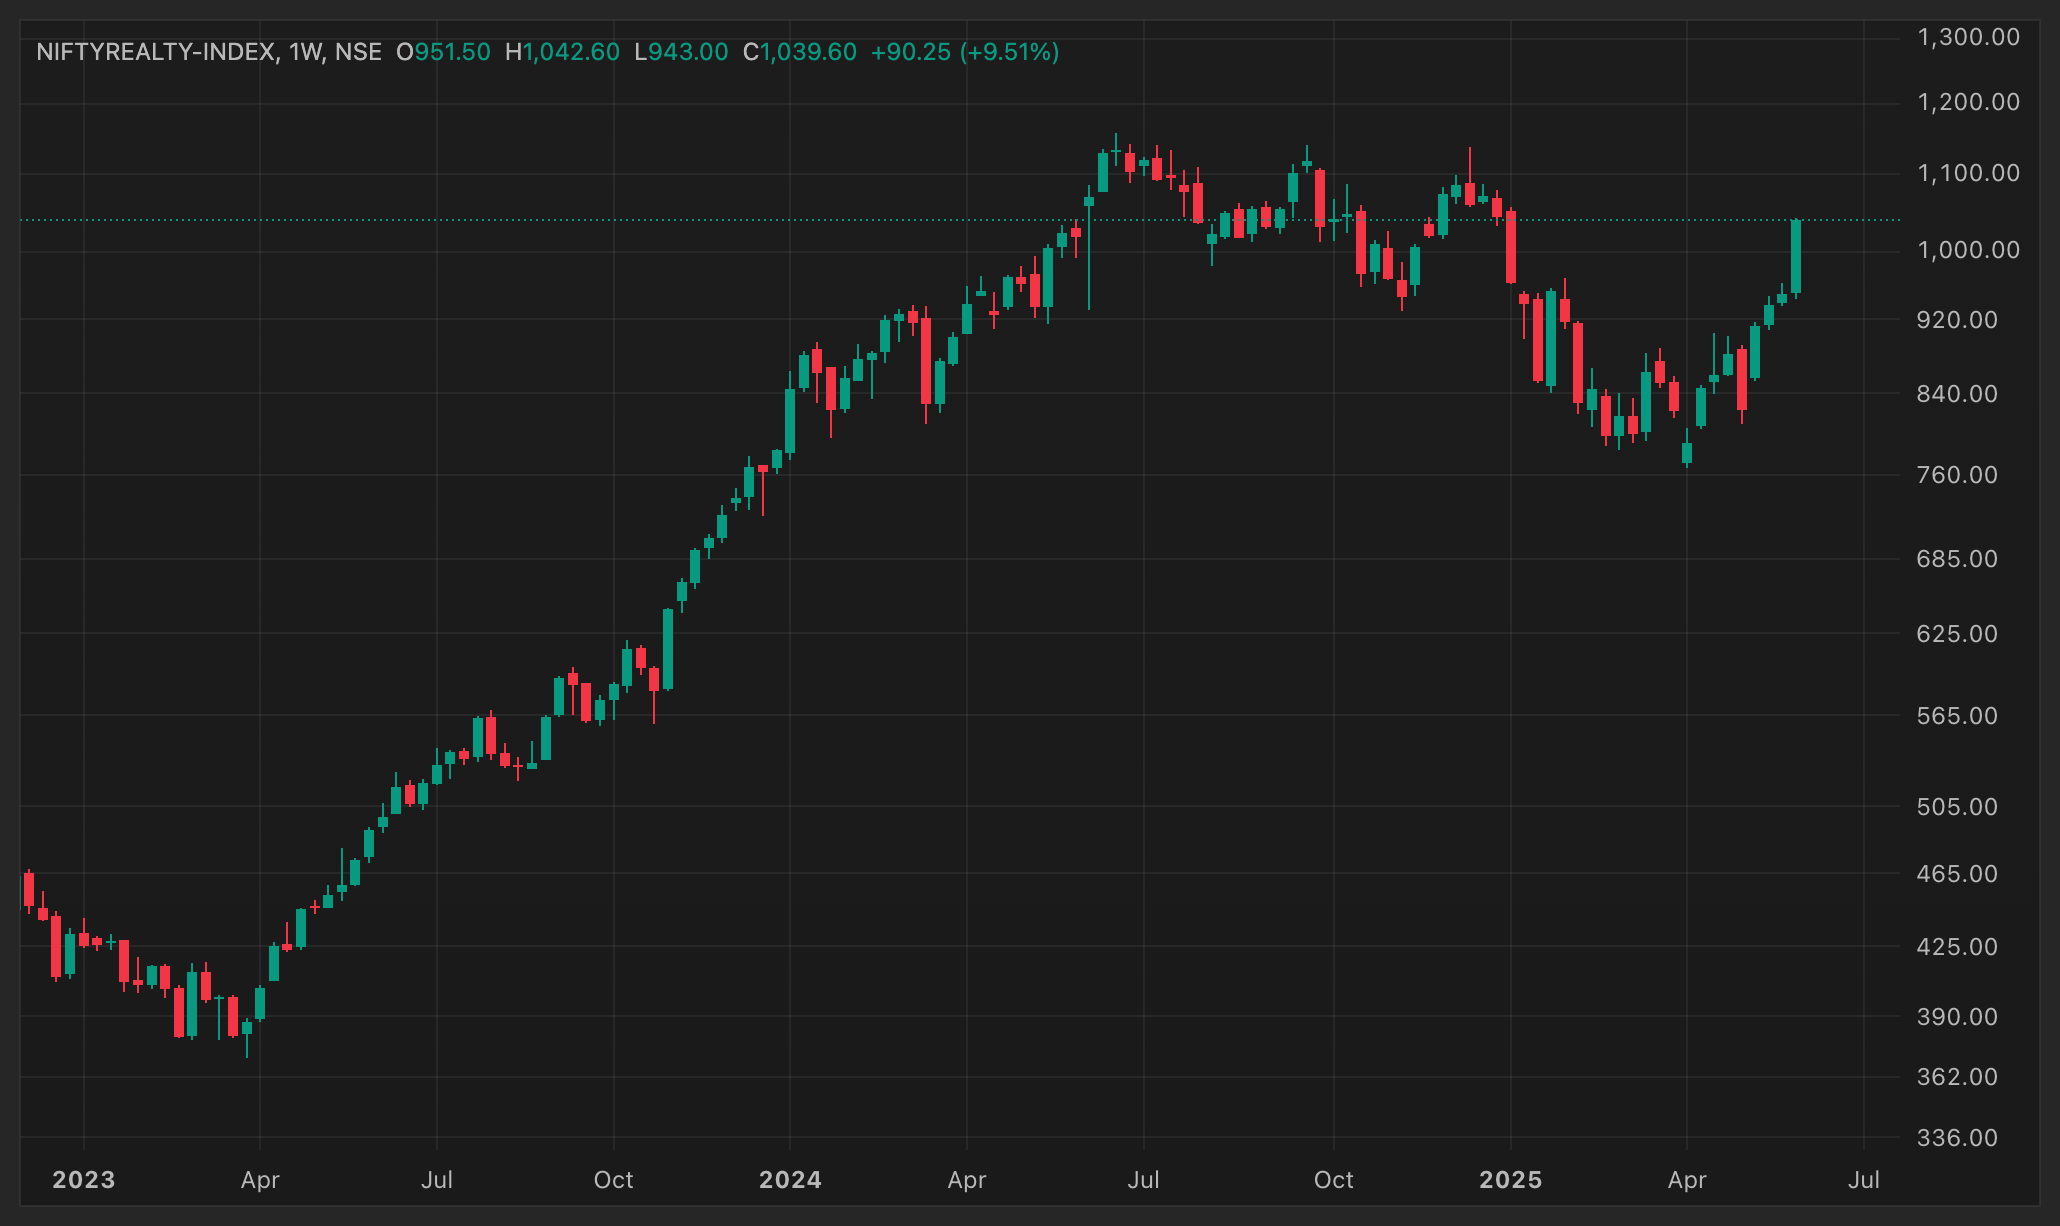The width and height of the screenshot is (2060, 1226).
Task: Click the 1,300.00 price axis label
Action: point(1968,38)
